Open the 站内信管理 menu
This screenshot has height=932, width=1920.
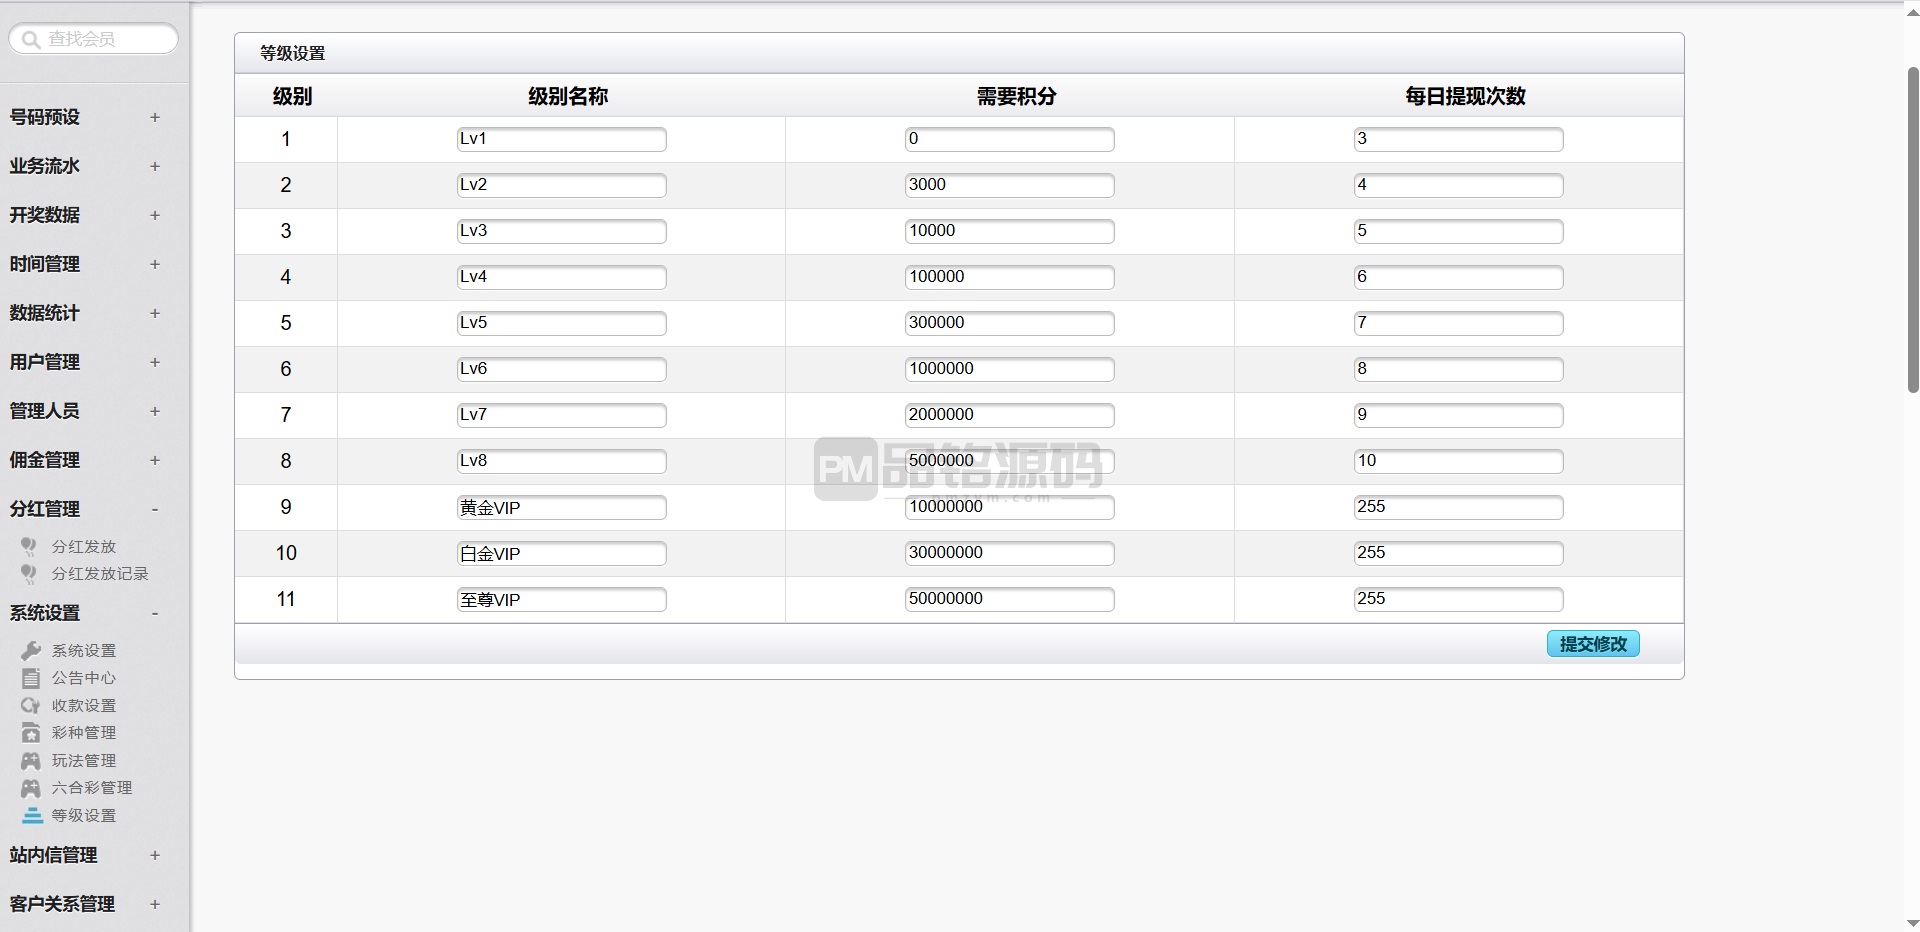54,855
